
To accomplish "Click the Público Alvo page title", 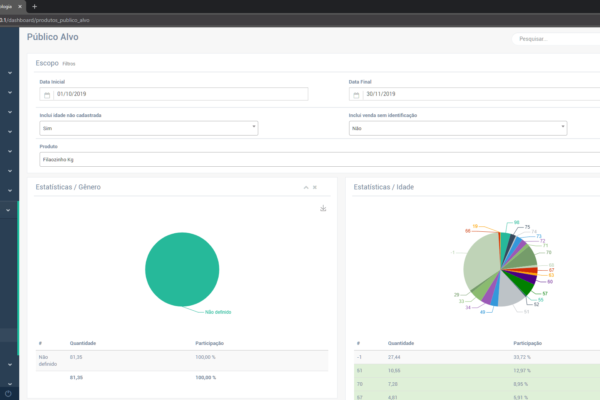I will point(53,37).
